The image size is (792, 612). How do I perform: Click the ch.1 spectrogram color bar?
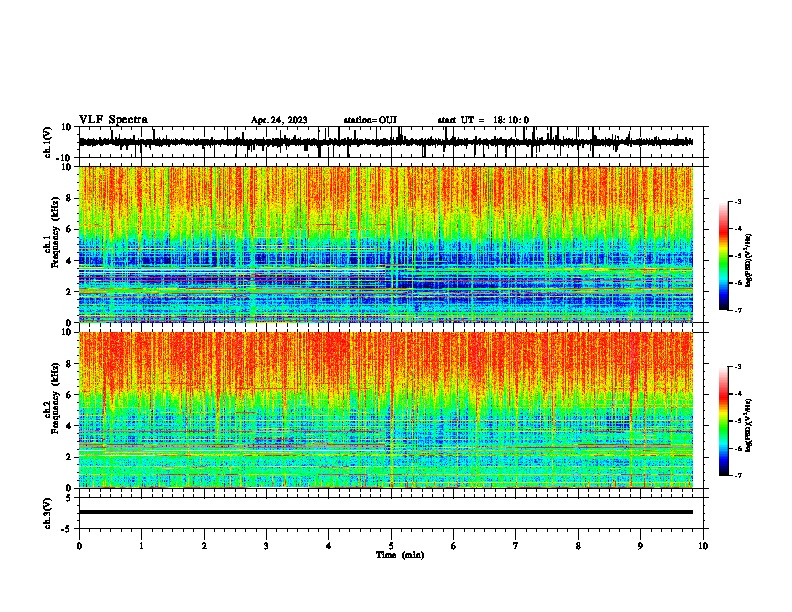click(x=723, y=256)
